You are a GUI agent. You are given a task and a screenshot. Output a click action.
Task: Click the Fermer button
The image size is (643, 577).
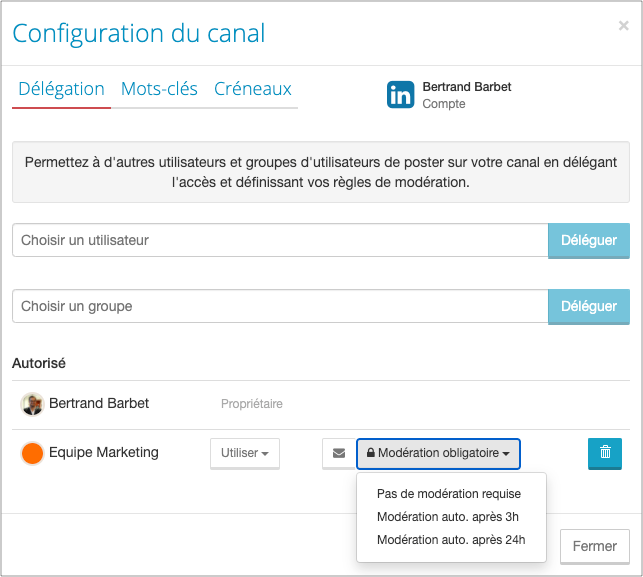click(x=594, y=547)
